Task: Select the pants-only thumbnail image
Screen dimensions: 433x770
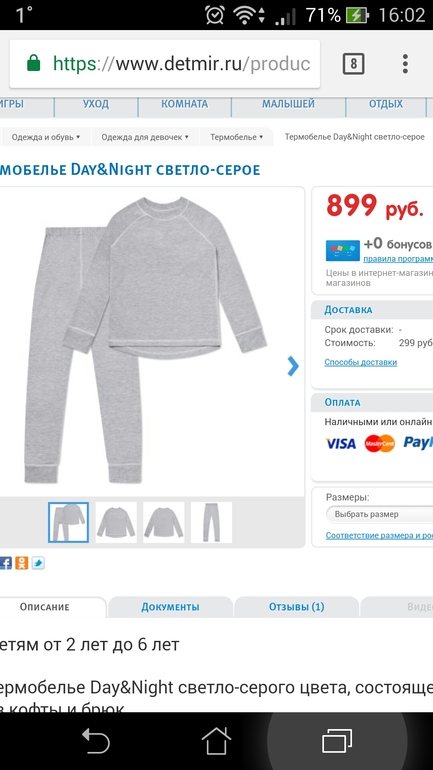Action: pyautogui.click(x=211, y=522)
